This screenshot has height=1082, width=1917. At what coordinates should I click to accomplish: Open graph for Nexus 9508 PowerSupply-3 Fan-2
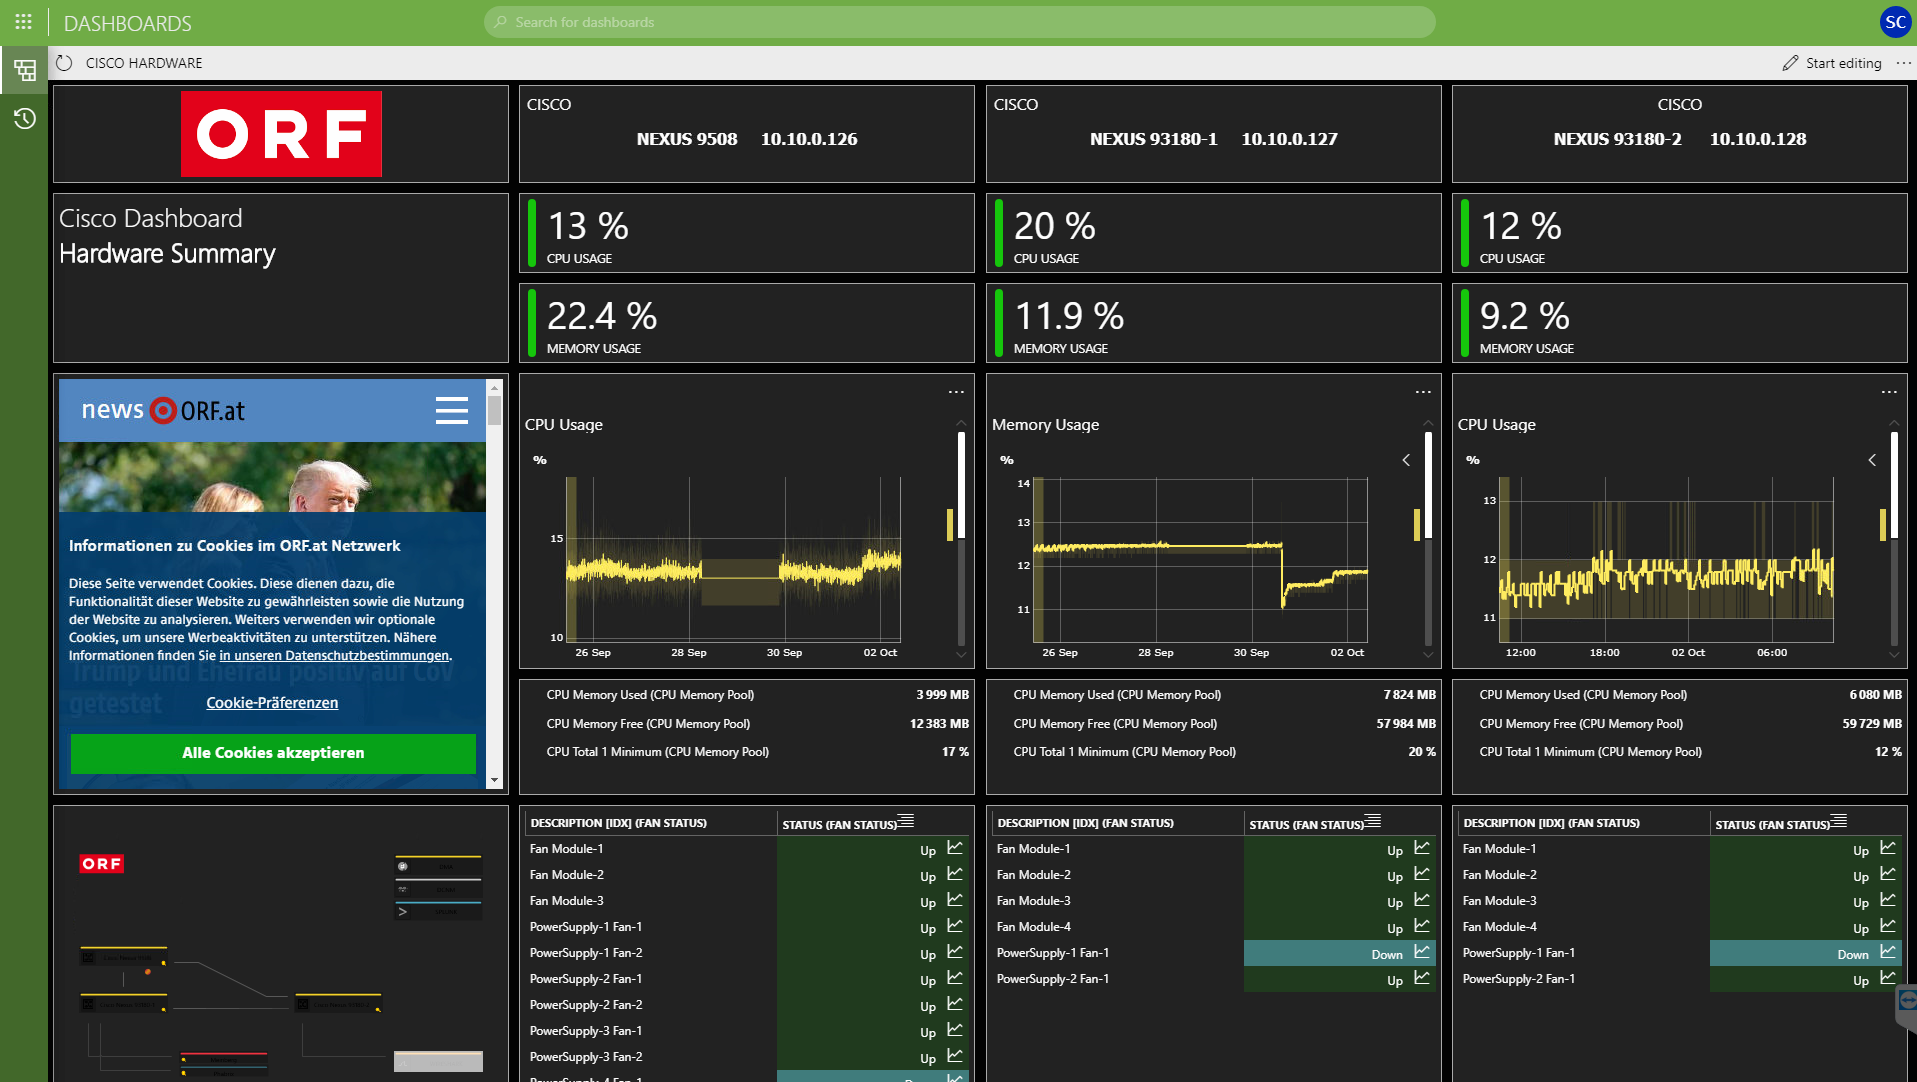click(955, 1056)
